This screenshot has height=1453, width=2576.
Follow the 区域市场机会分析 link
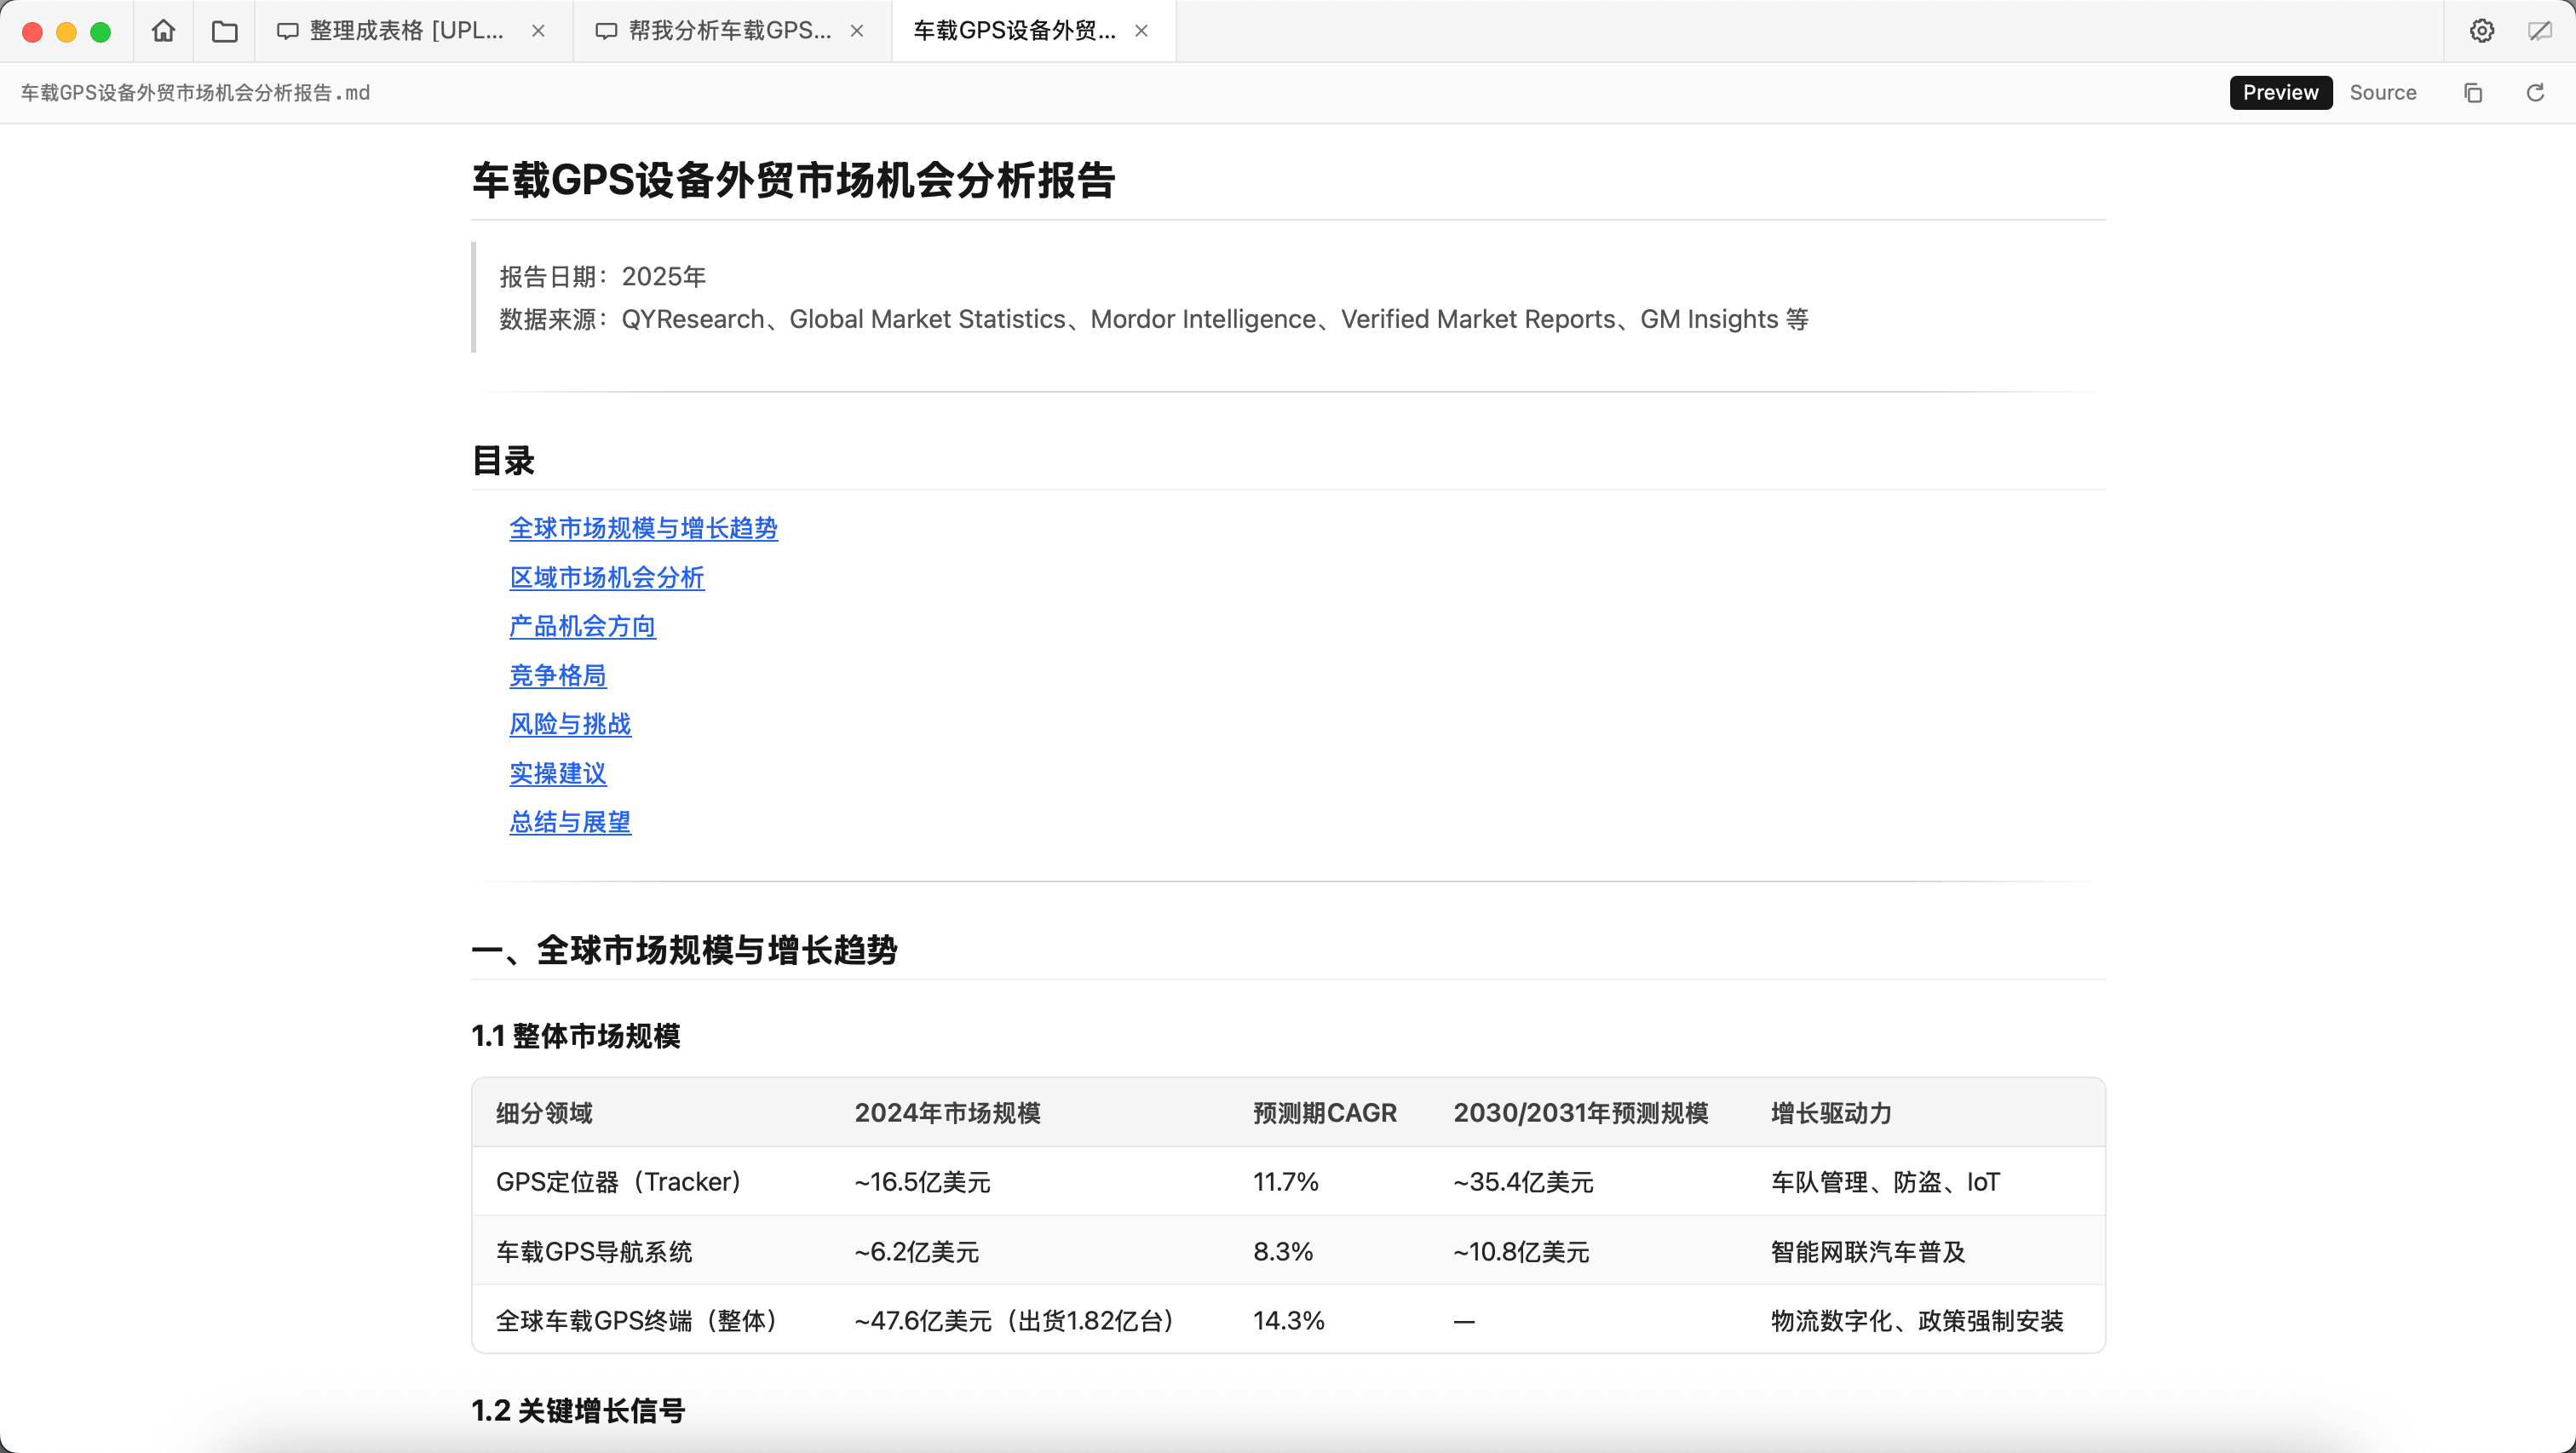[x=607, y=577]
